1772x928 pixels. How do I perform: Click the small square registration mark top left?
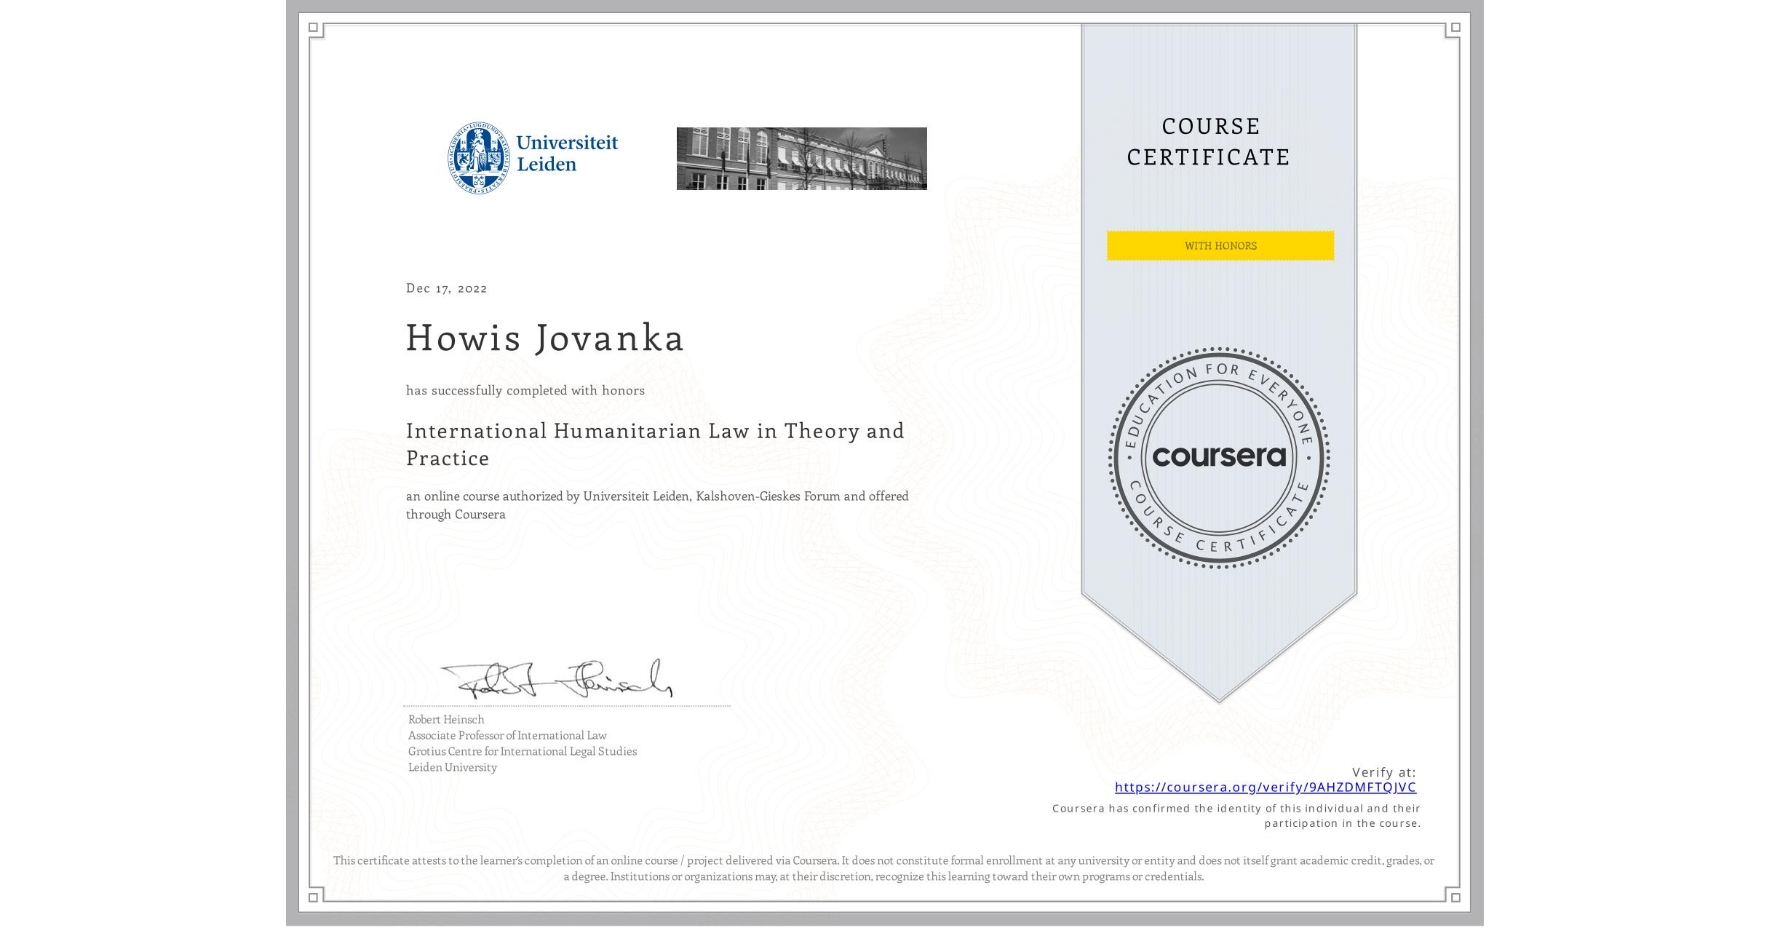314,27
